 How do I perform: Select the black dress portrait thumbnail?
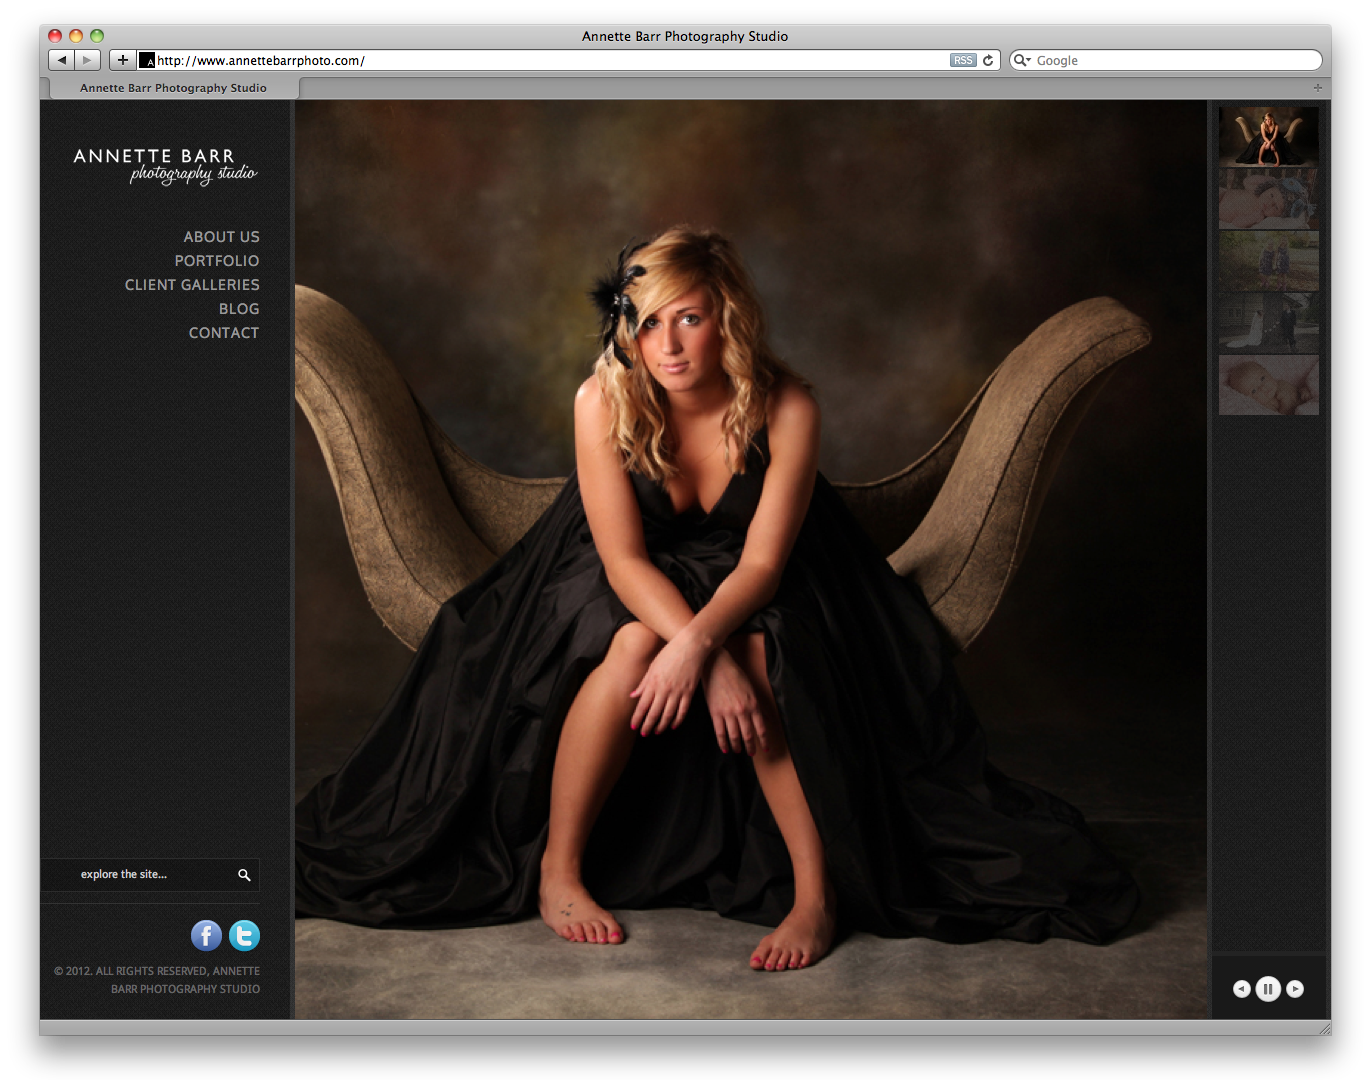1268,136
